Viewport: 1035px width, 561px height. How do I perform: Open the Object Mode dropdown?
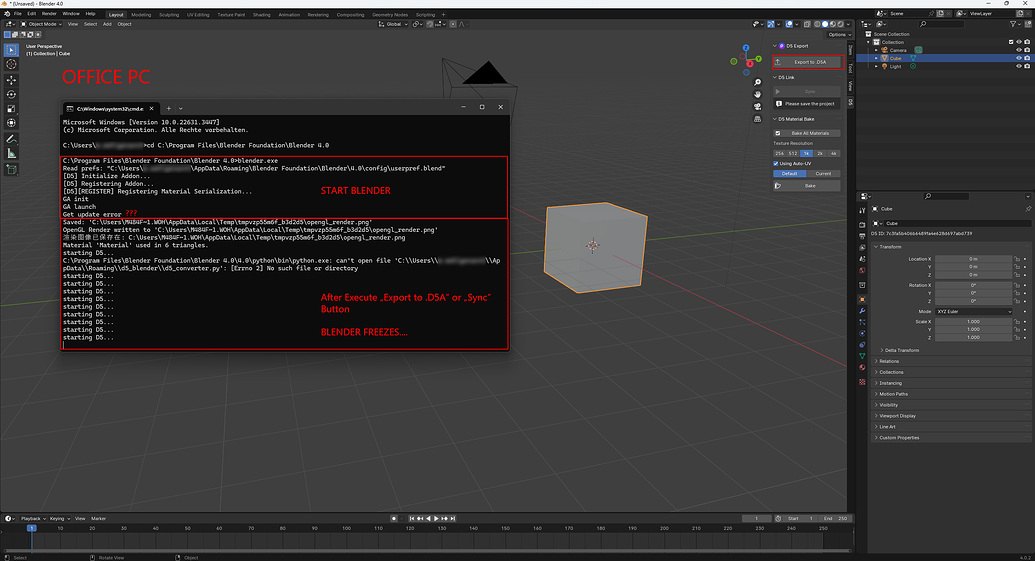(x=41, y=24)
